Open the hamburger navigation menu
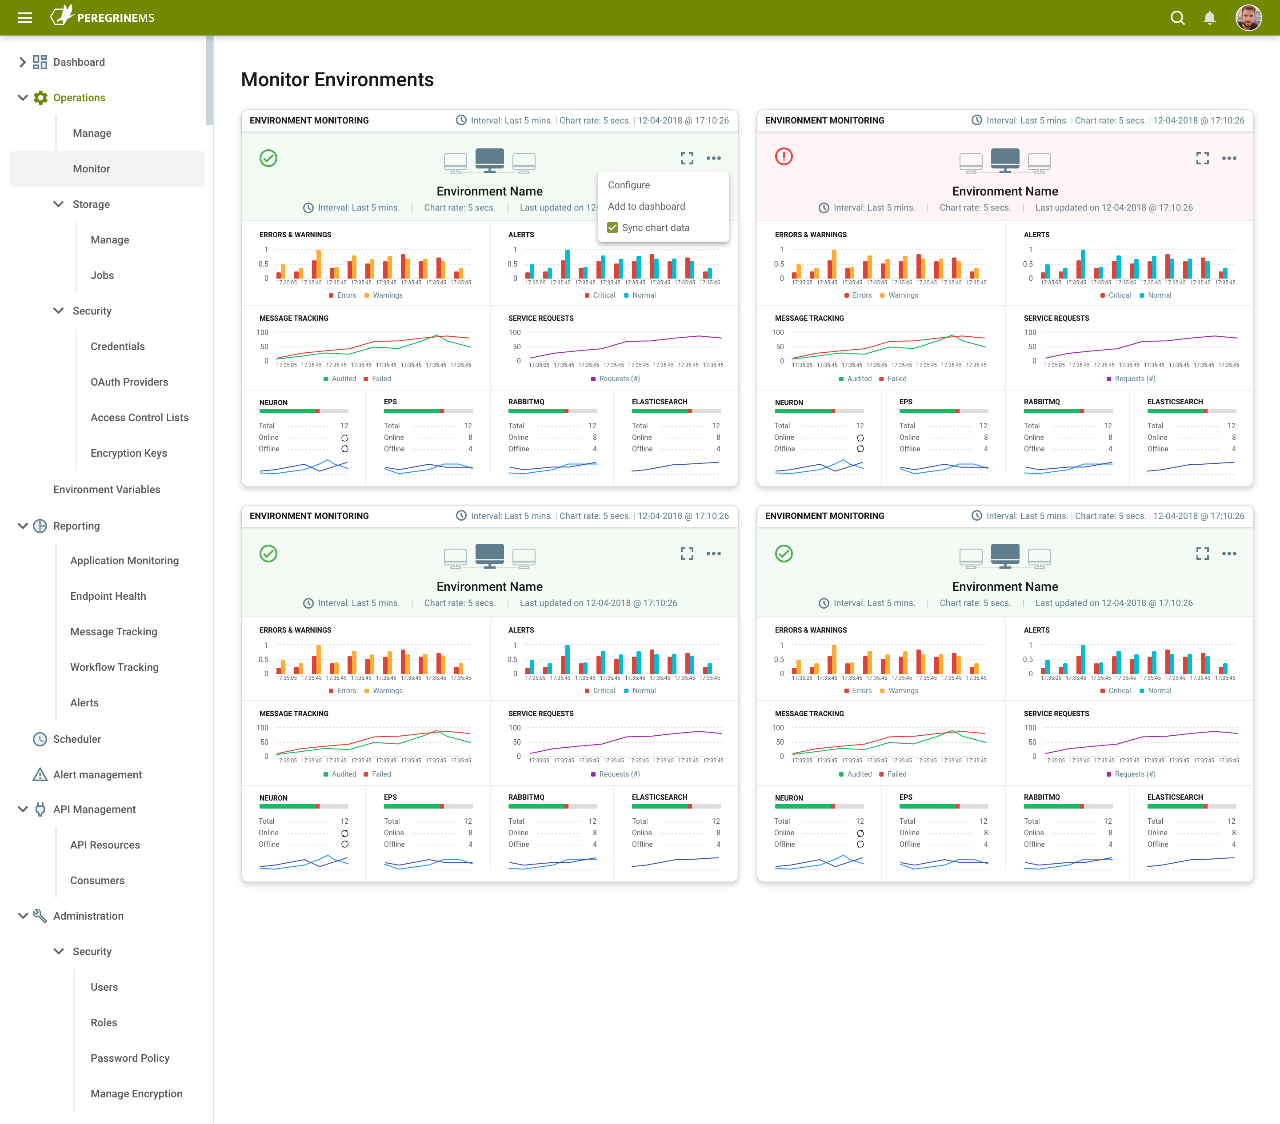1280x1124 pixels. coord(25,17)
